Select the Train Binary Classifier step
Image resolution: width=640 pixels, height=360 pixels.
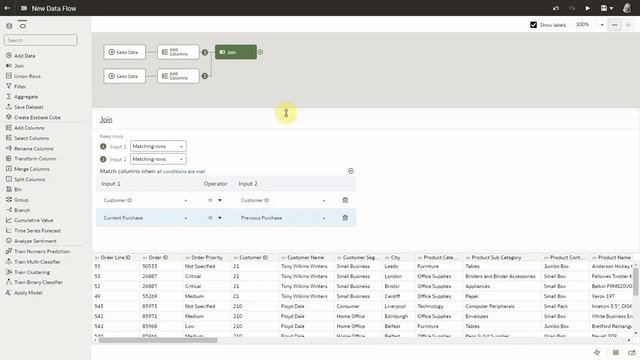pyautogui.click(x=34, y=282)
